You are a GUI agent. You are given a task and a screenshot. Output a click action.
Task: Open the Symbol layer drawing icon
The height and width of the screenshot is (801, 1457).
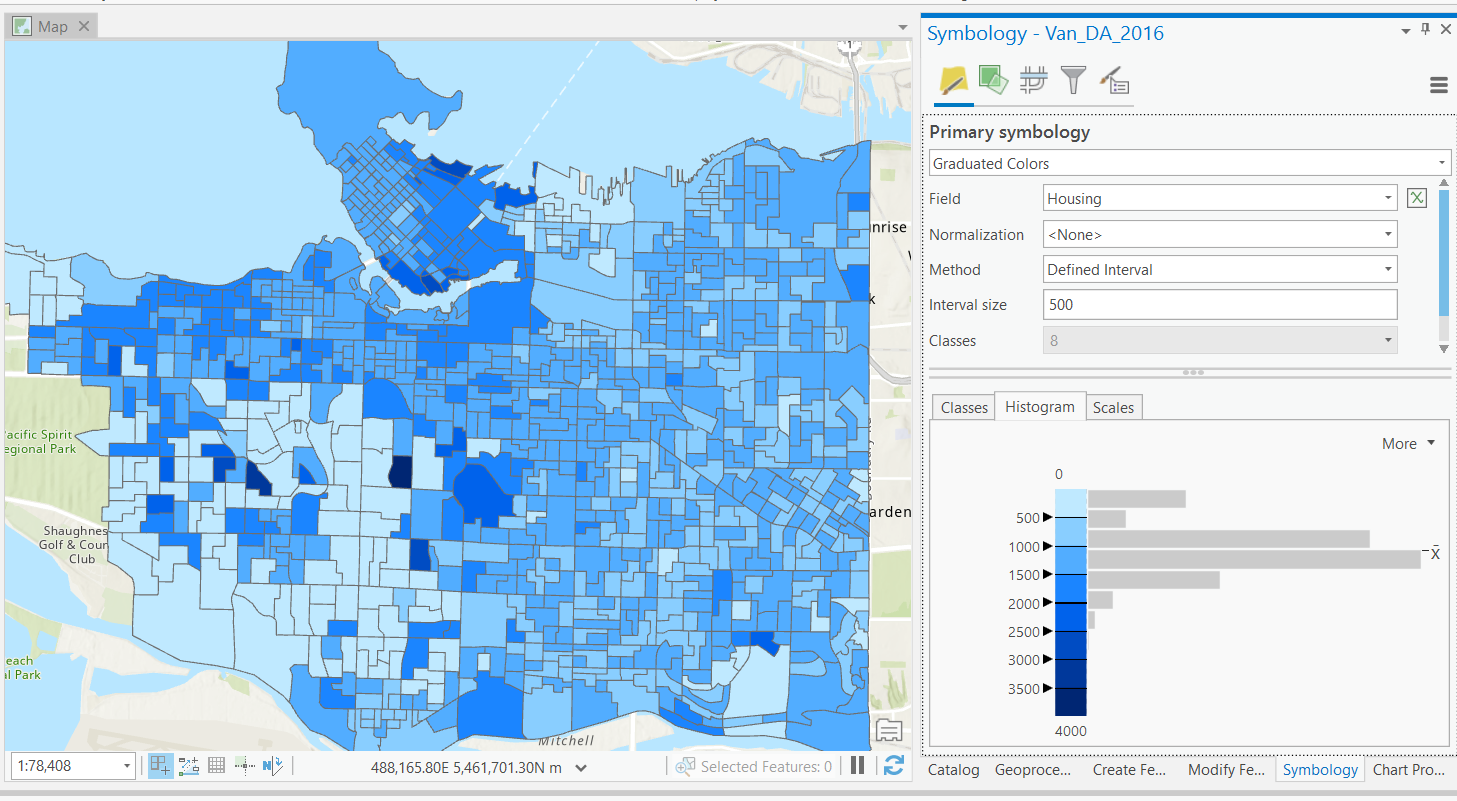click(x=1033, y=80)
